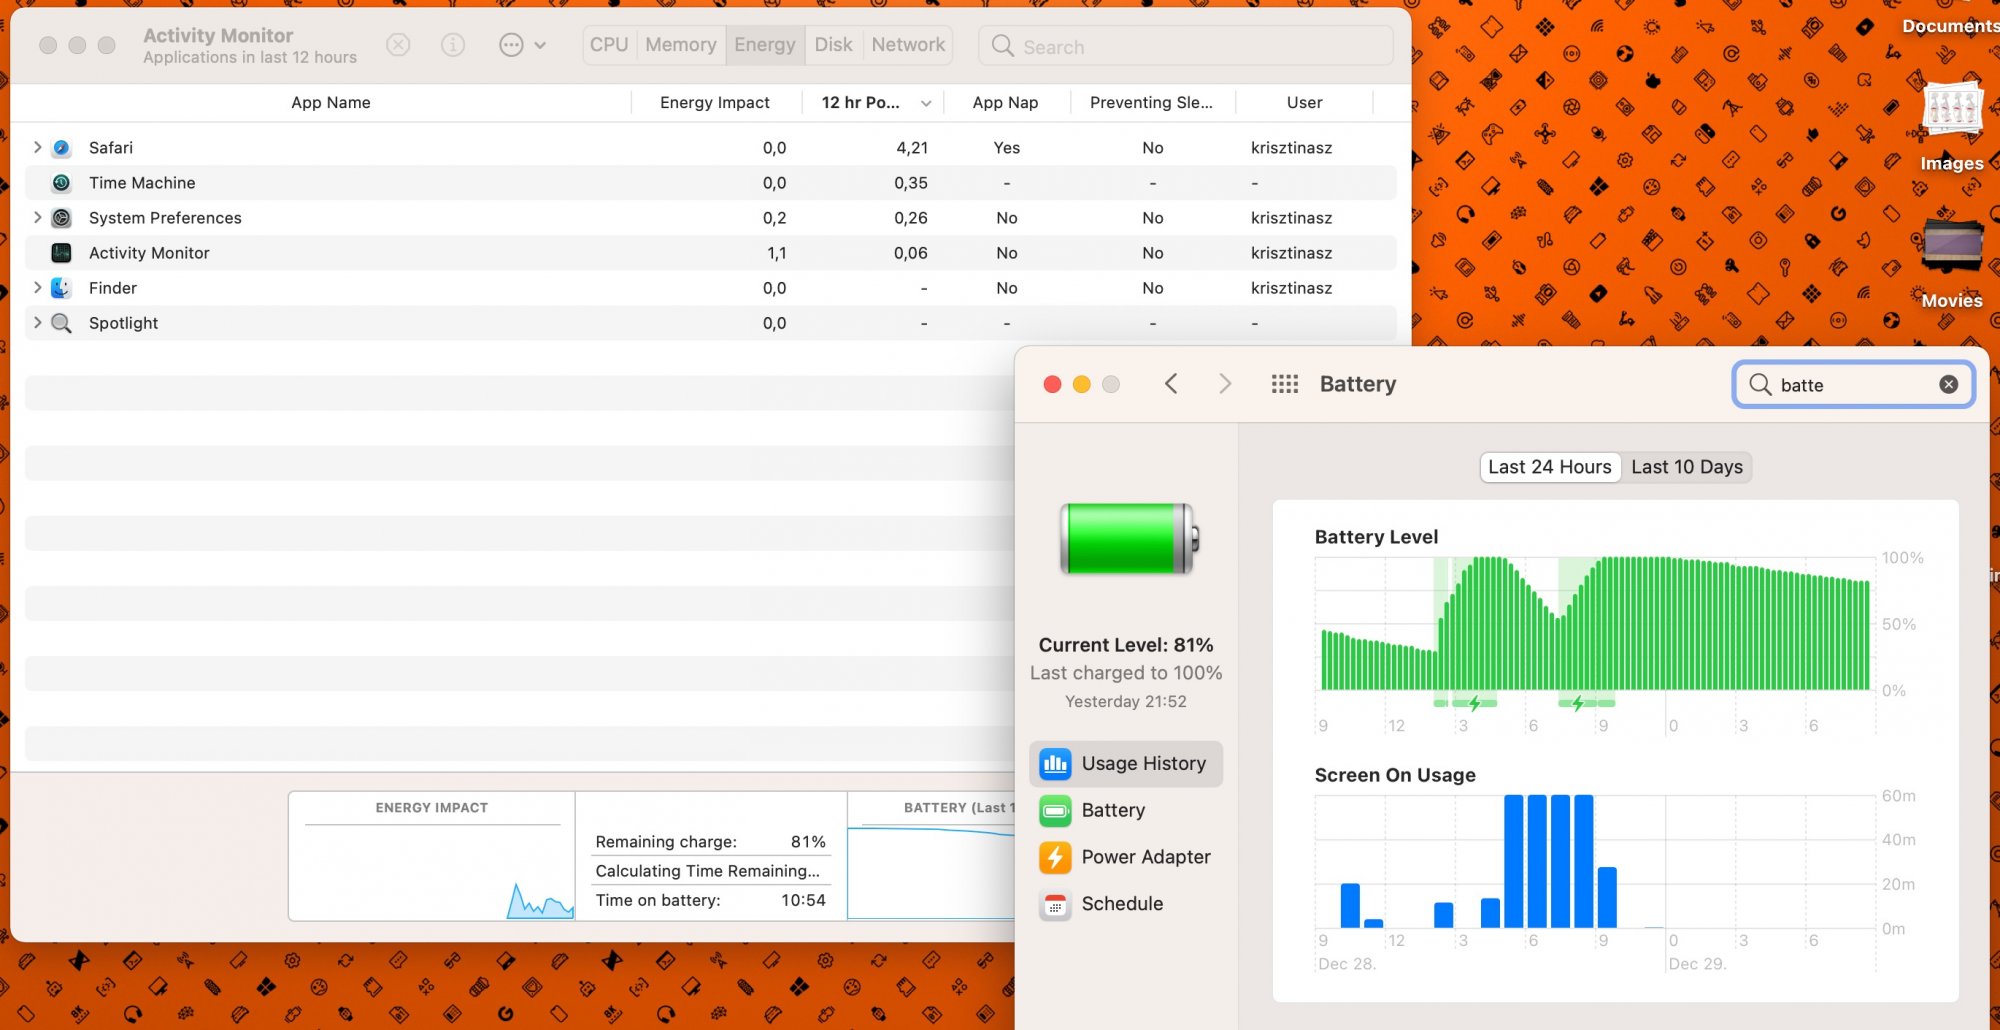
Task: Click the System Preferences gear icon in list
Action: coord(61,218)
